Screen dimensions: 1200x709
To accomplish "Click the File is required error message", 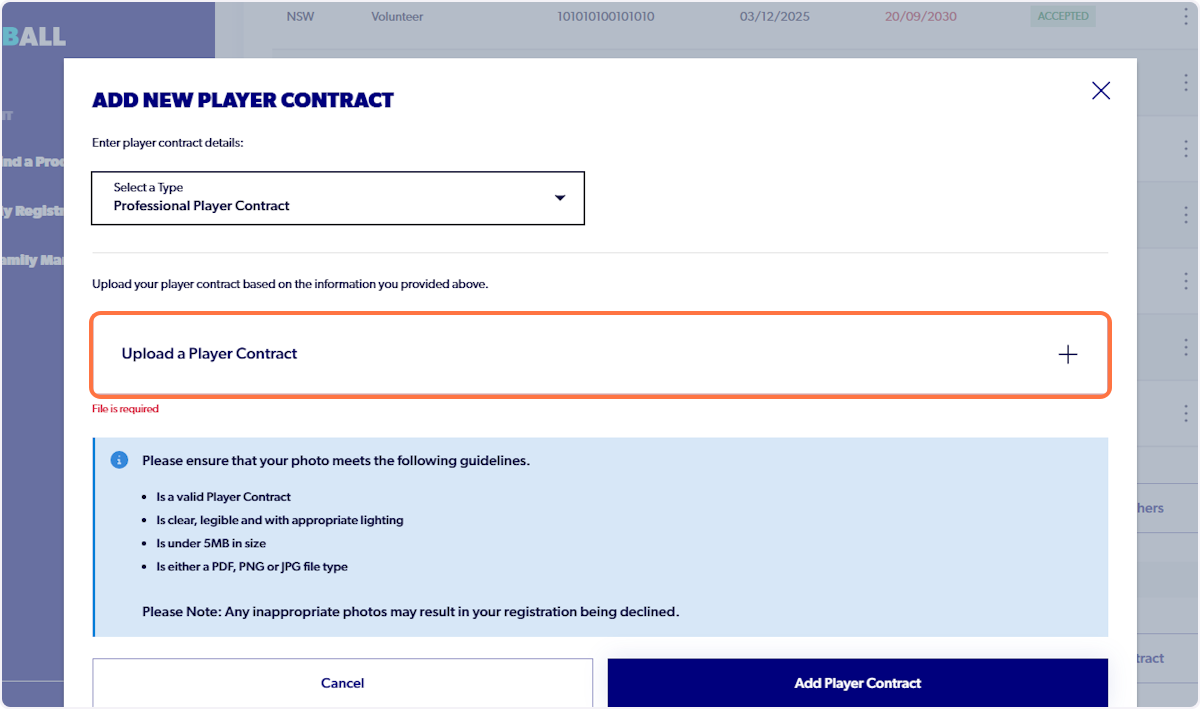I will (125, 408).
